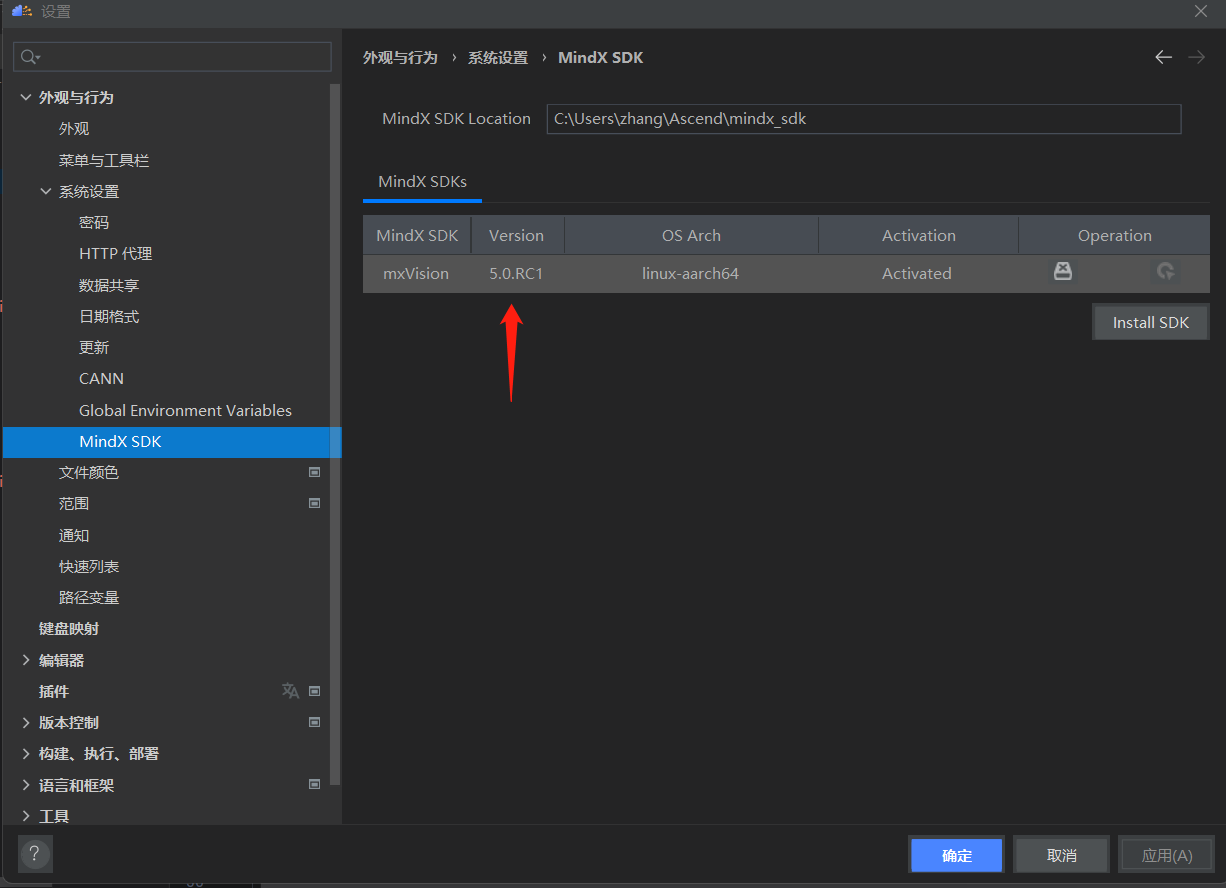Open the 更新 settings item
This screenshot has width=1226, height=888.
(x=94, y=347)
